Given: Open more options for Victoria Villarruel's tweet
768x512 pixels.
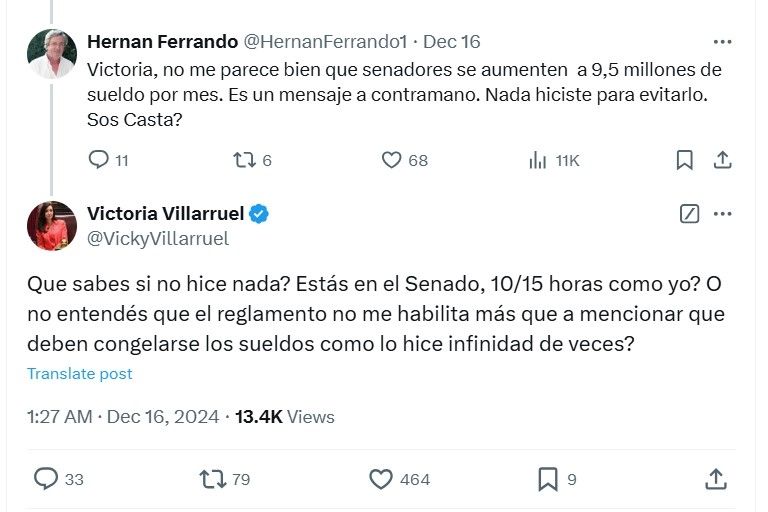Looking at the screenshot, I should click(x=723, y=214).
